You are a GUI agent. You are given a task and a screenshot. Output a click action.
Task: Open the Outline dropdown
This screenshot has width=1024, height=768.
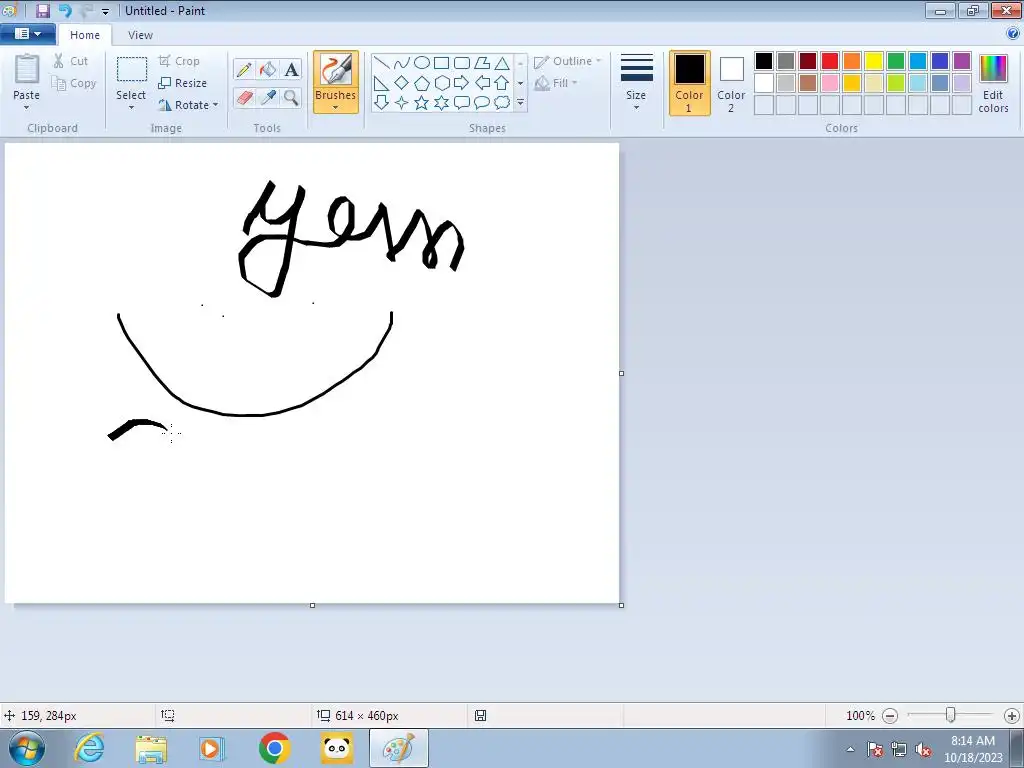coord(567,61)
